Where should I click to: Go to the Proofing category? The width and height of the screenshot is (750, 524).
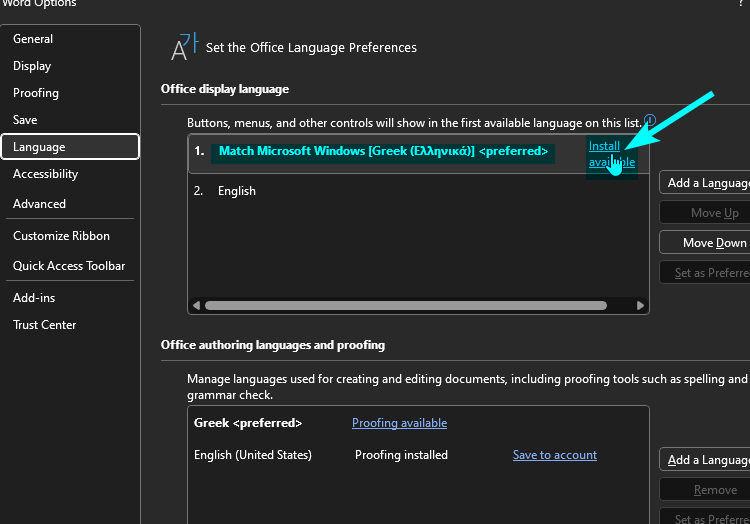pos(36,93)
